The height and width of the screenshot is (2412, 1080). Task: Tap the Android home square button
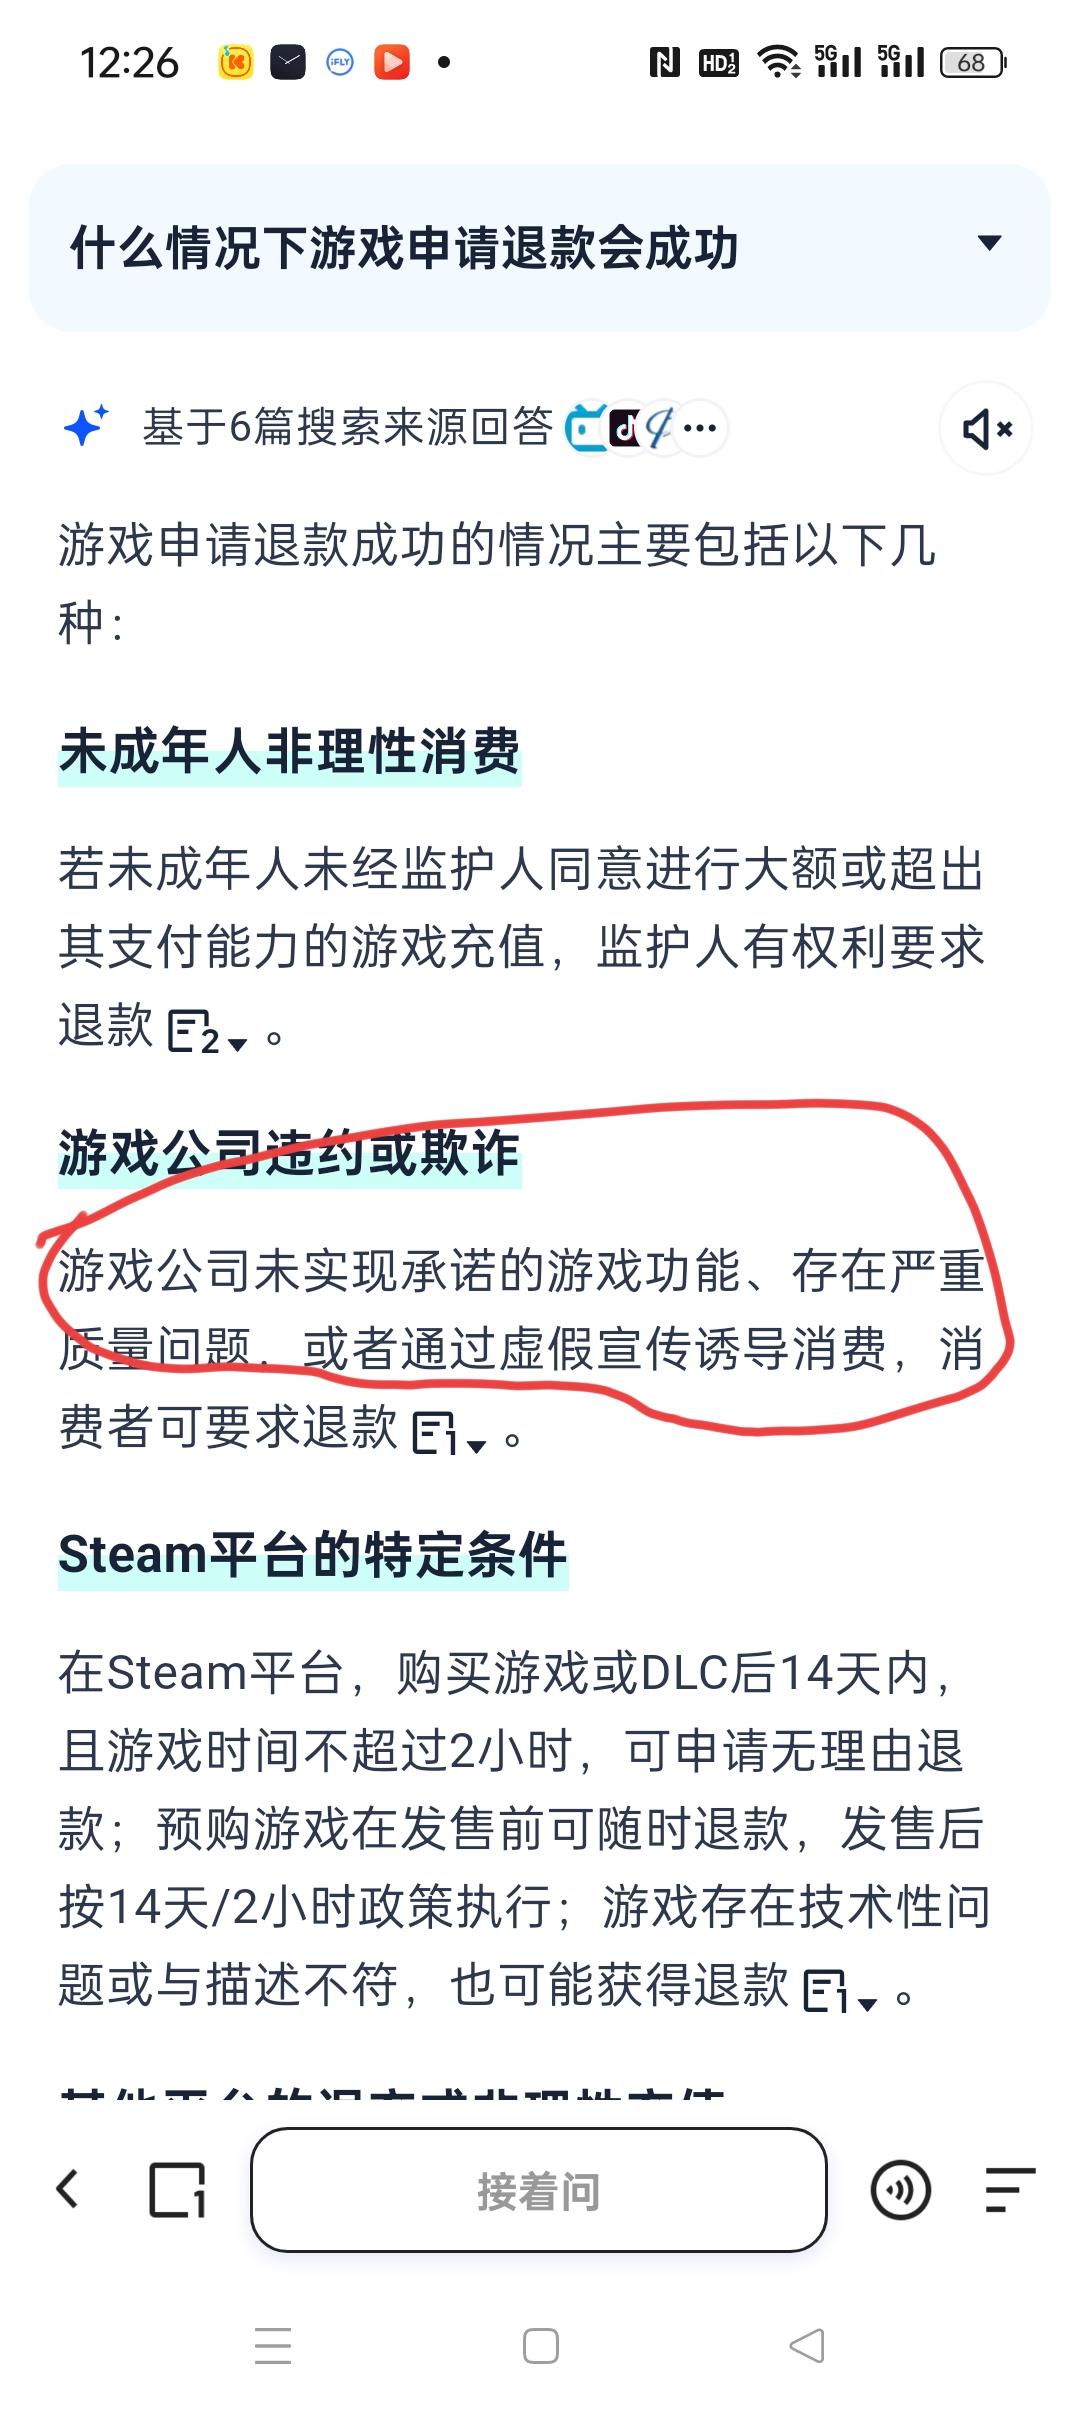pos(541,2345)
